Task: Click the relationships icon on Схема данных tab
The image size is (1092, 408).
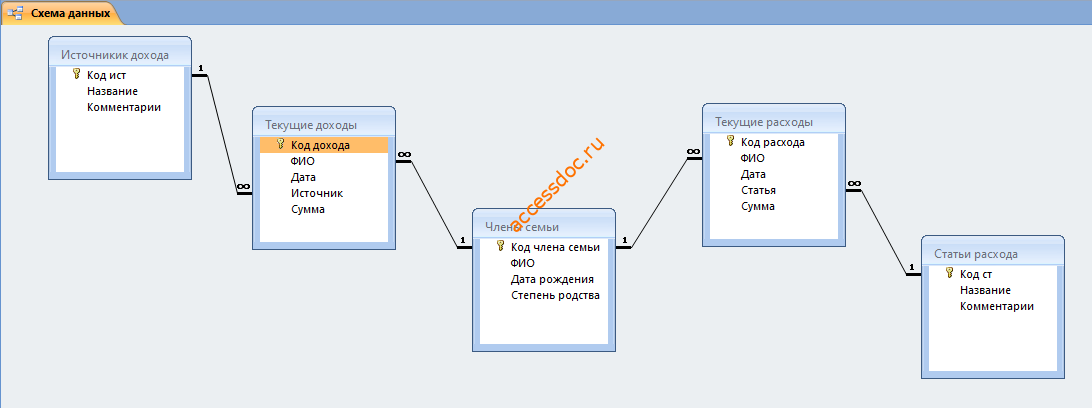Action: coord(14,13)
